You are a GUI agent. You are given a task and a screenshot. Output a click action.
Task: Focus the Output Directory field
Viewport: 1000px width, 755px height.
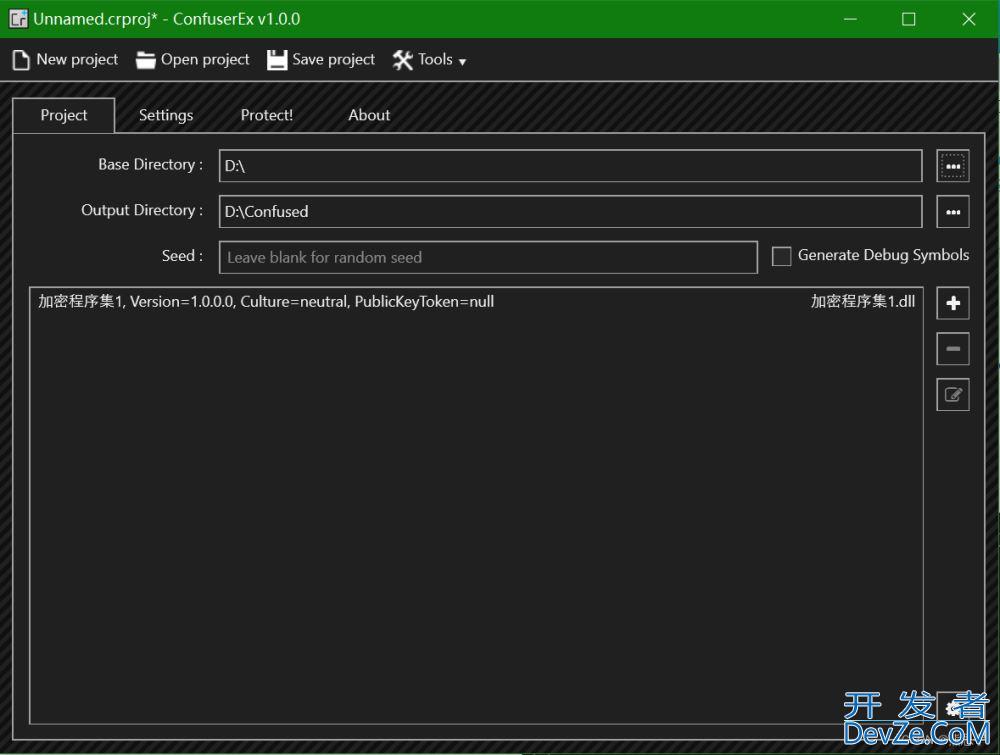(x=571, y=212)
